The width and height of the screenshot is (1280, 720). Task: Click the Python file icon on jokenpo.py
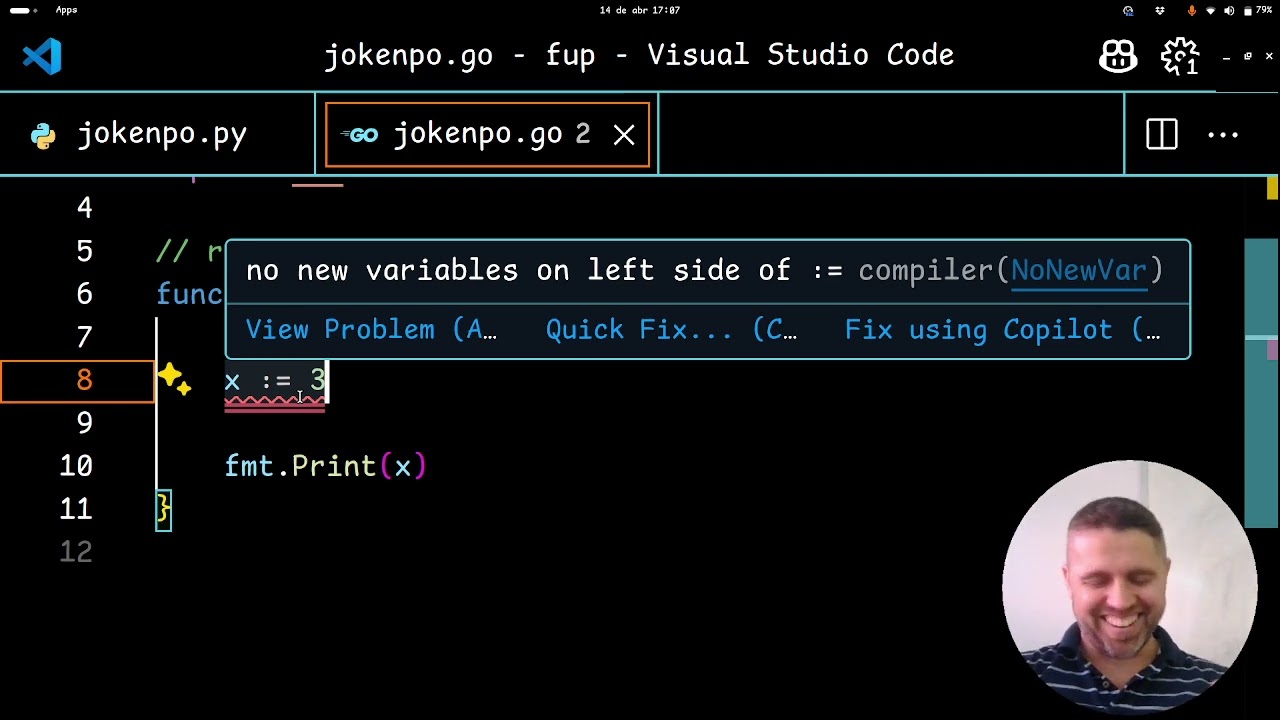click(x=43, y=136)
